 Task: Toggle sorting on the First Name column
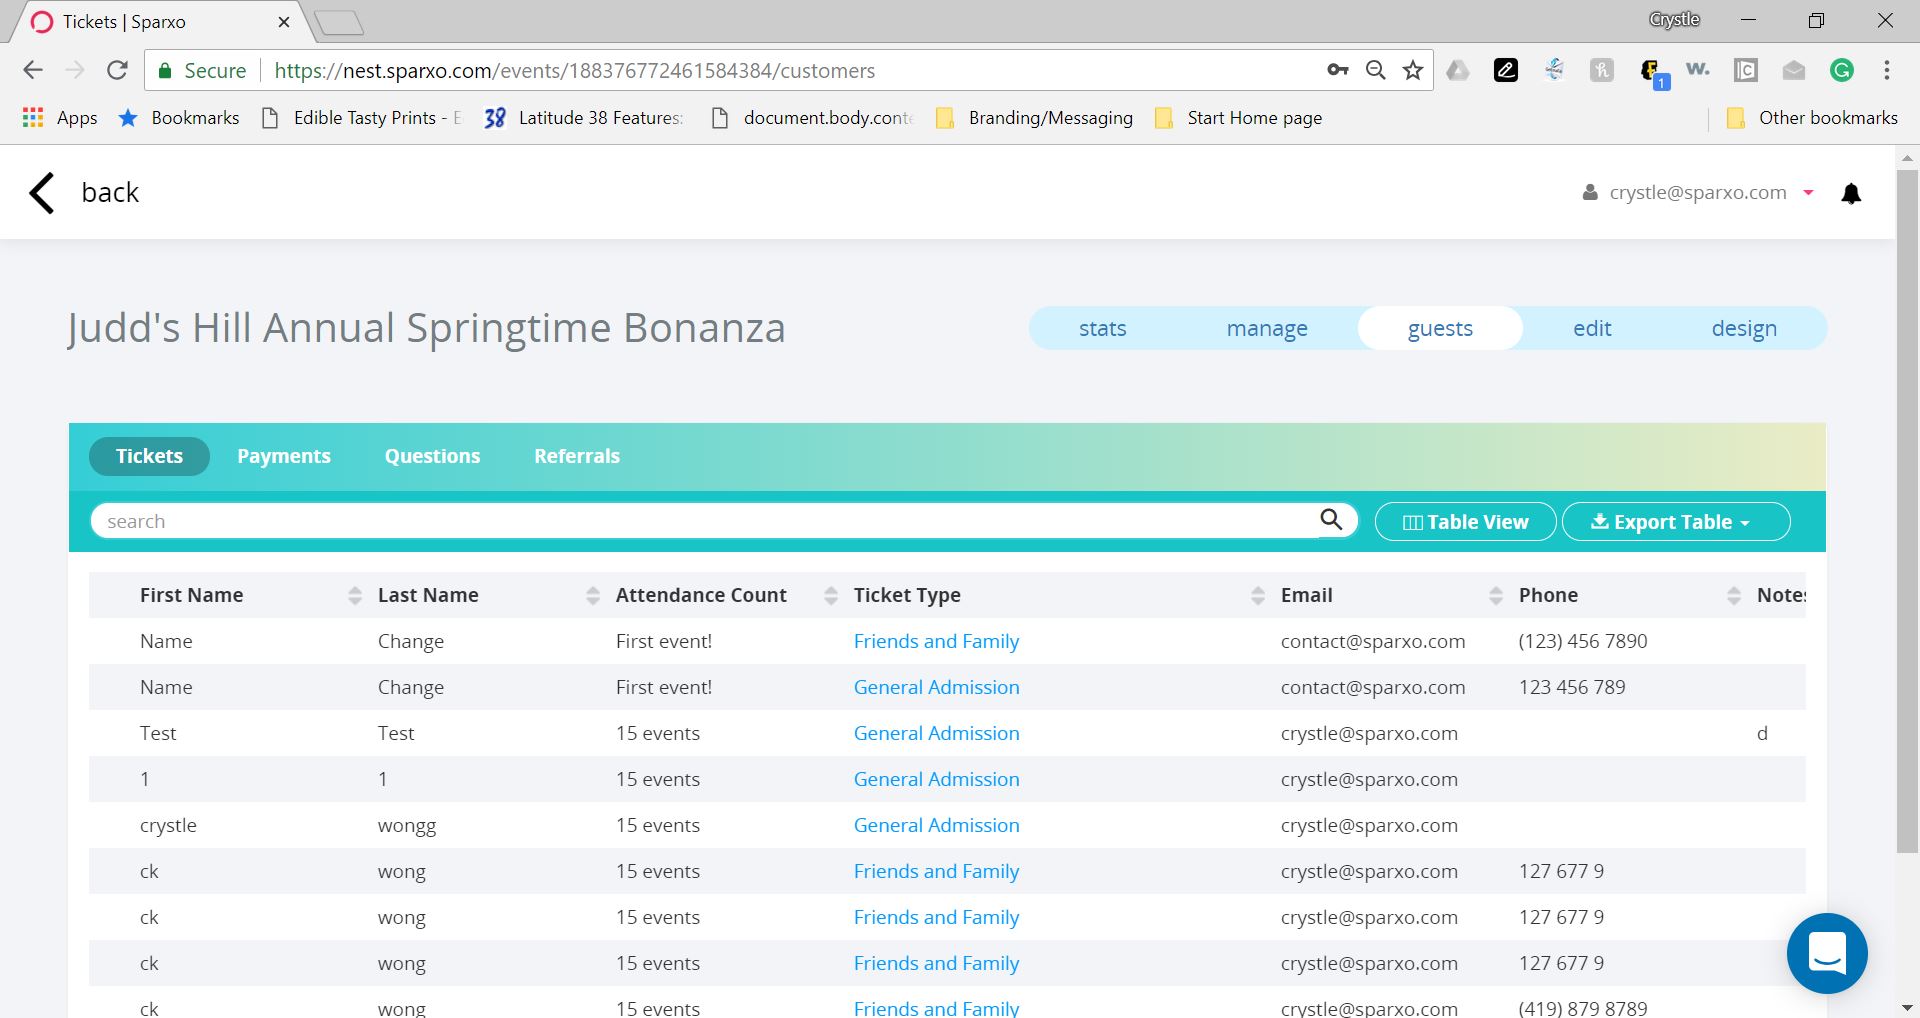tap(355, 594)
